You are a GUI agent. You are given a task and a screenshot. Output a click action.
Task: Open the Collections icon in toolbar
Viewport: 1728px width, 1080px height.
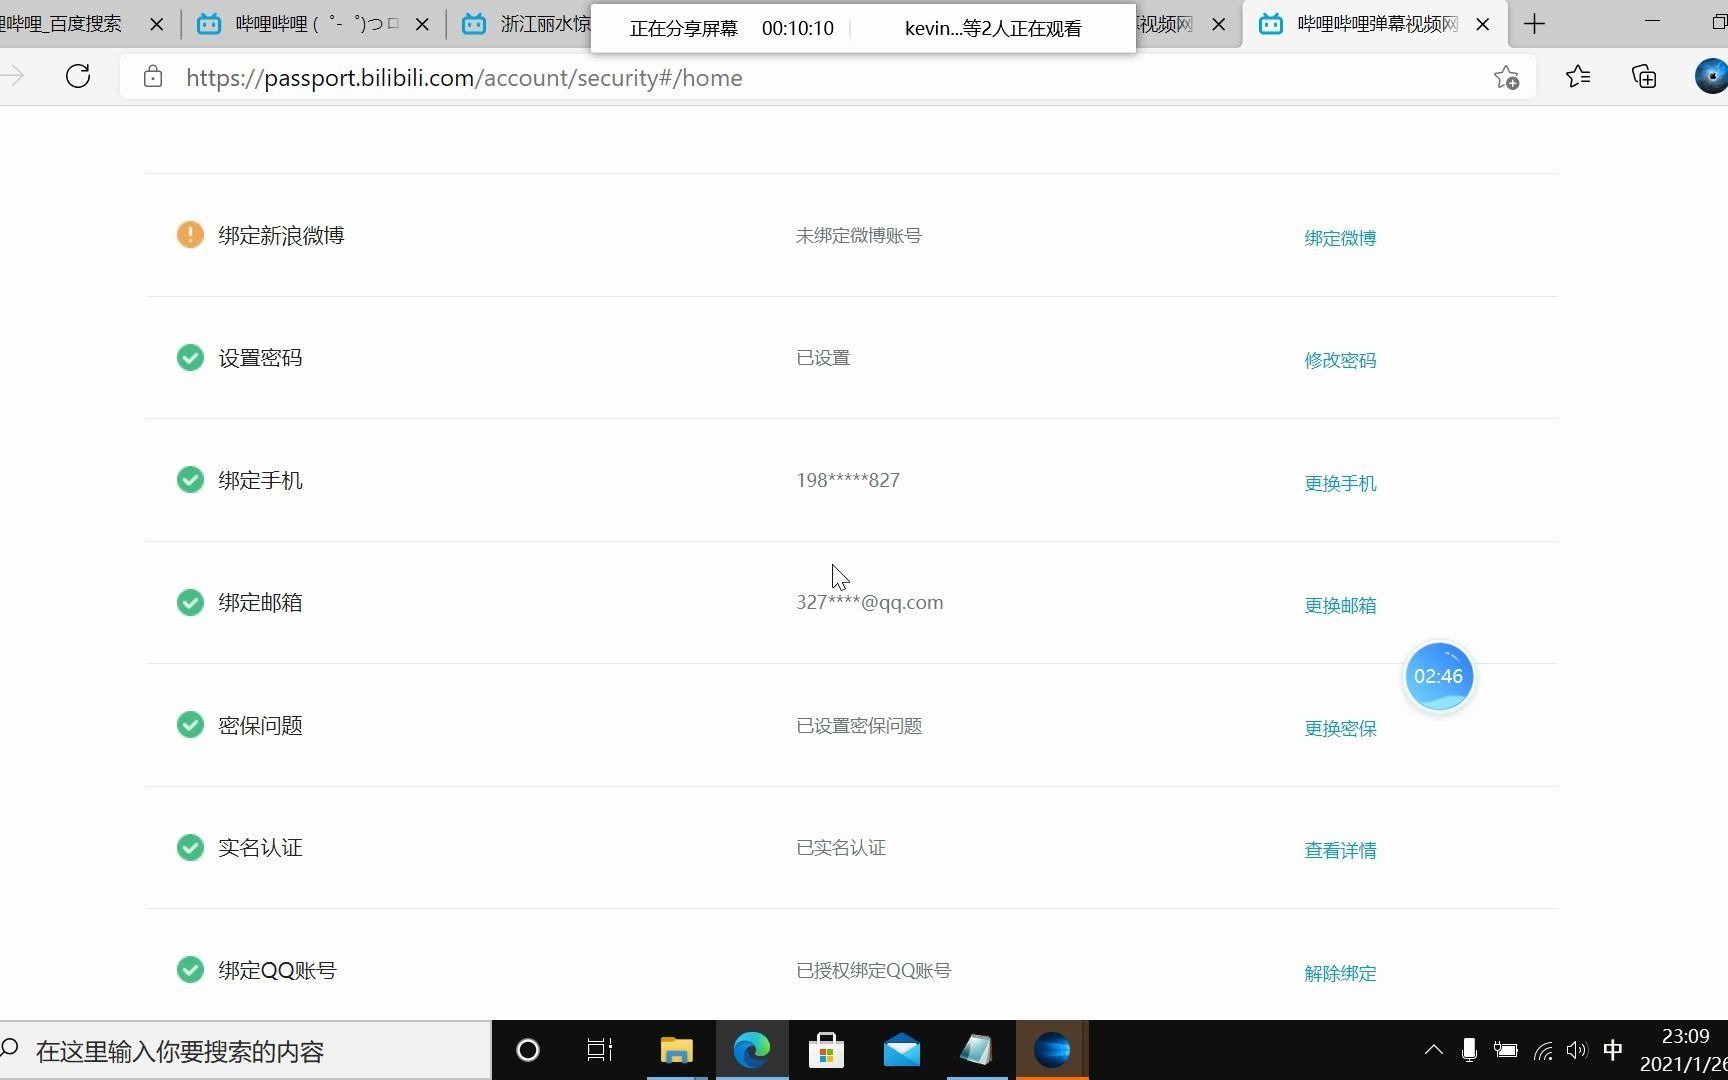pyautogui.click(x=1644, y=77)
